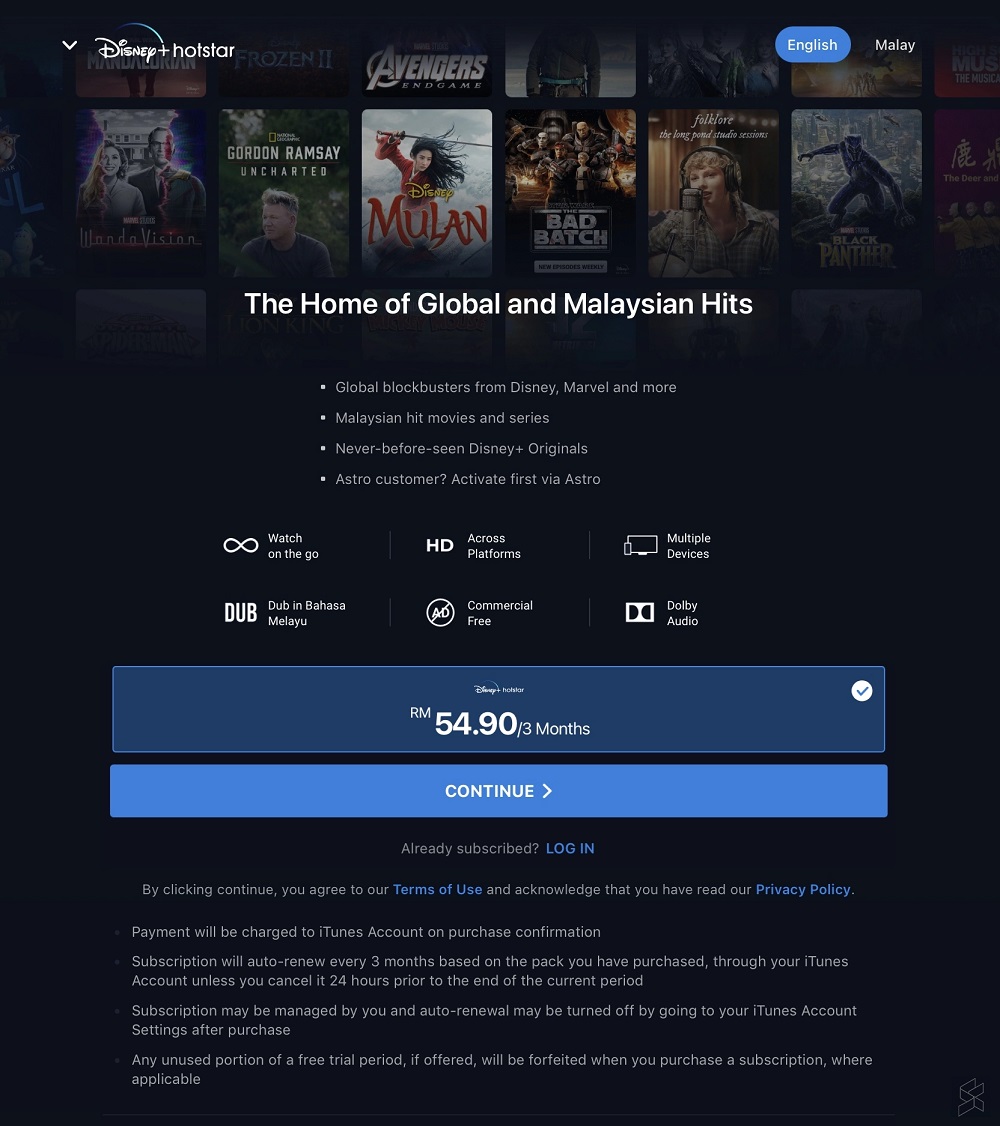Open the Terms of Use link
The width and height of the screenshot is (1000, 1126).
pyautogui.click(x=437, y=889)
